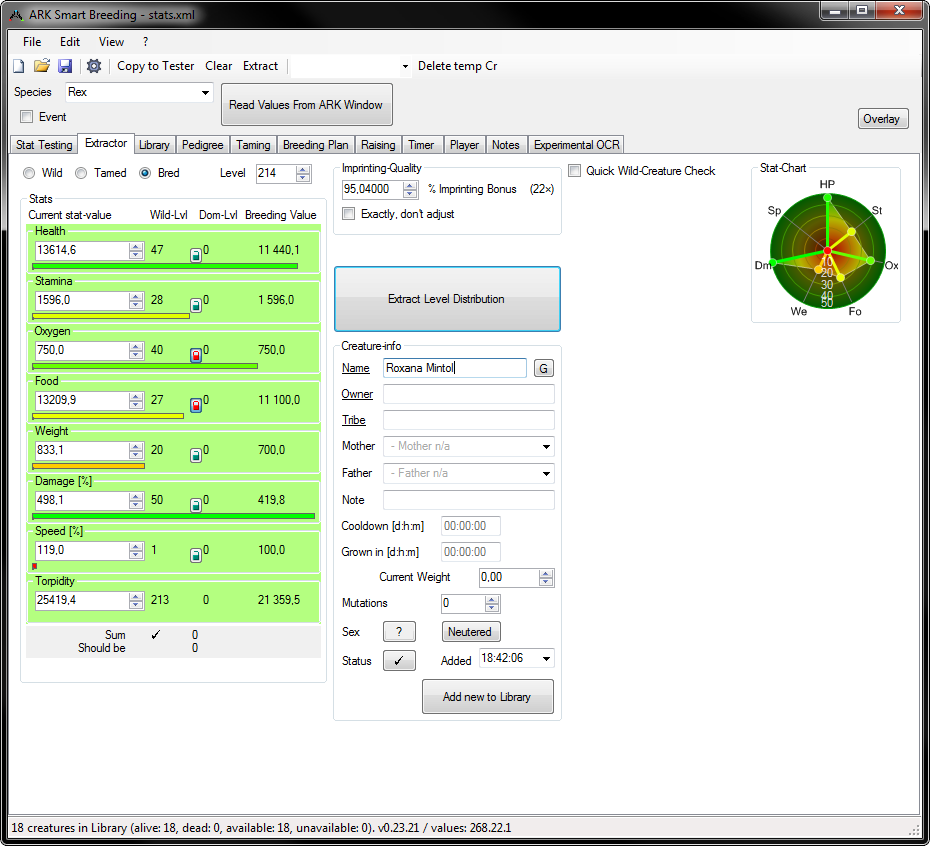Create a new file via toolbar icon

18,65
